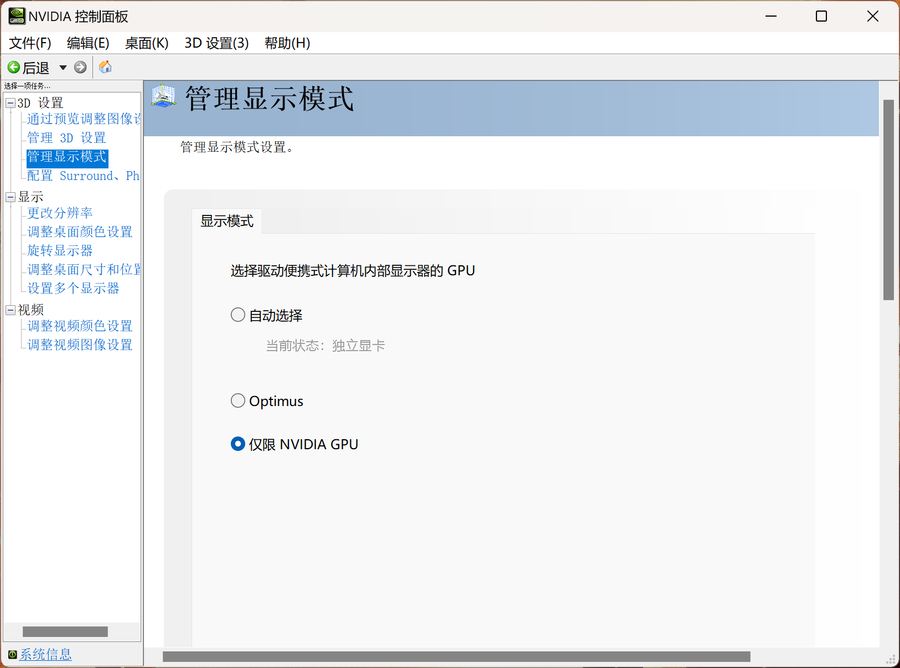Image resolution: width=900 pixels, height=668 pixels.
Task: Click the green Back arrow icon
Action: [13, 68]
